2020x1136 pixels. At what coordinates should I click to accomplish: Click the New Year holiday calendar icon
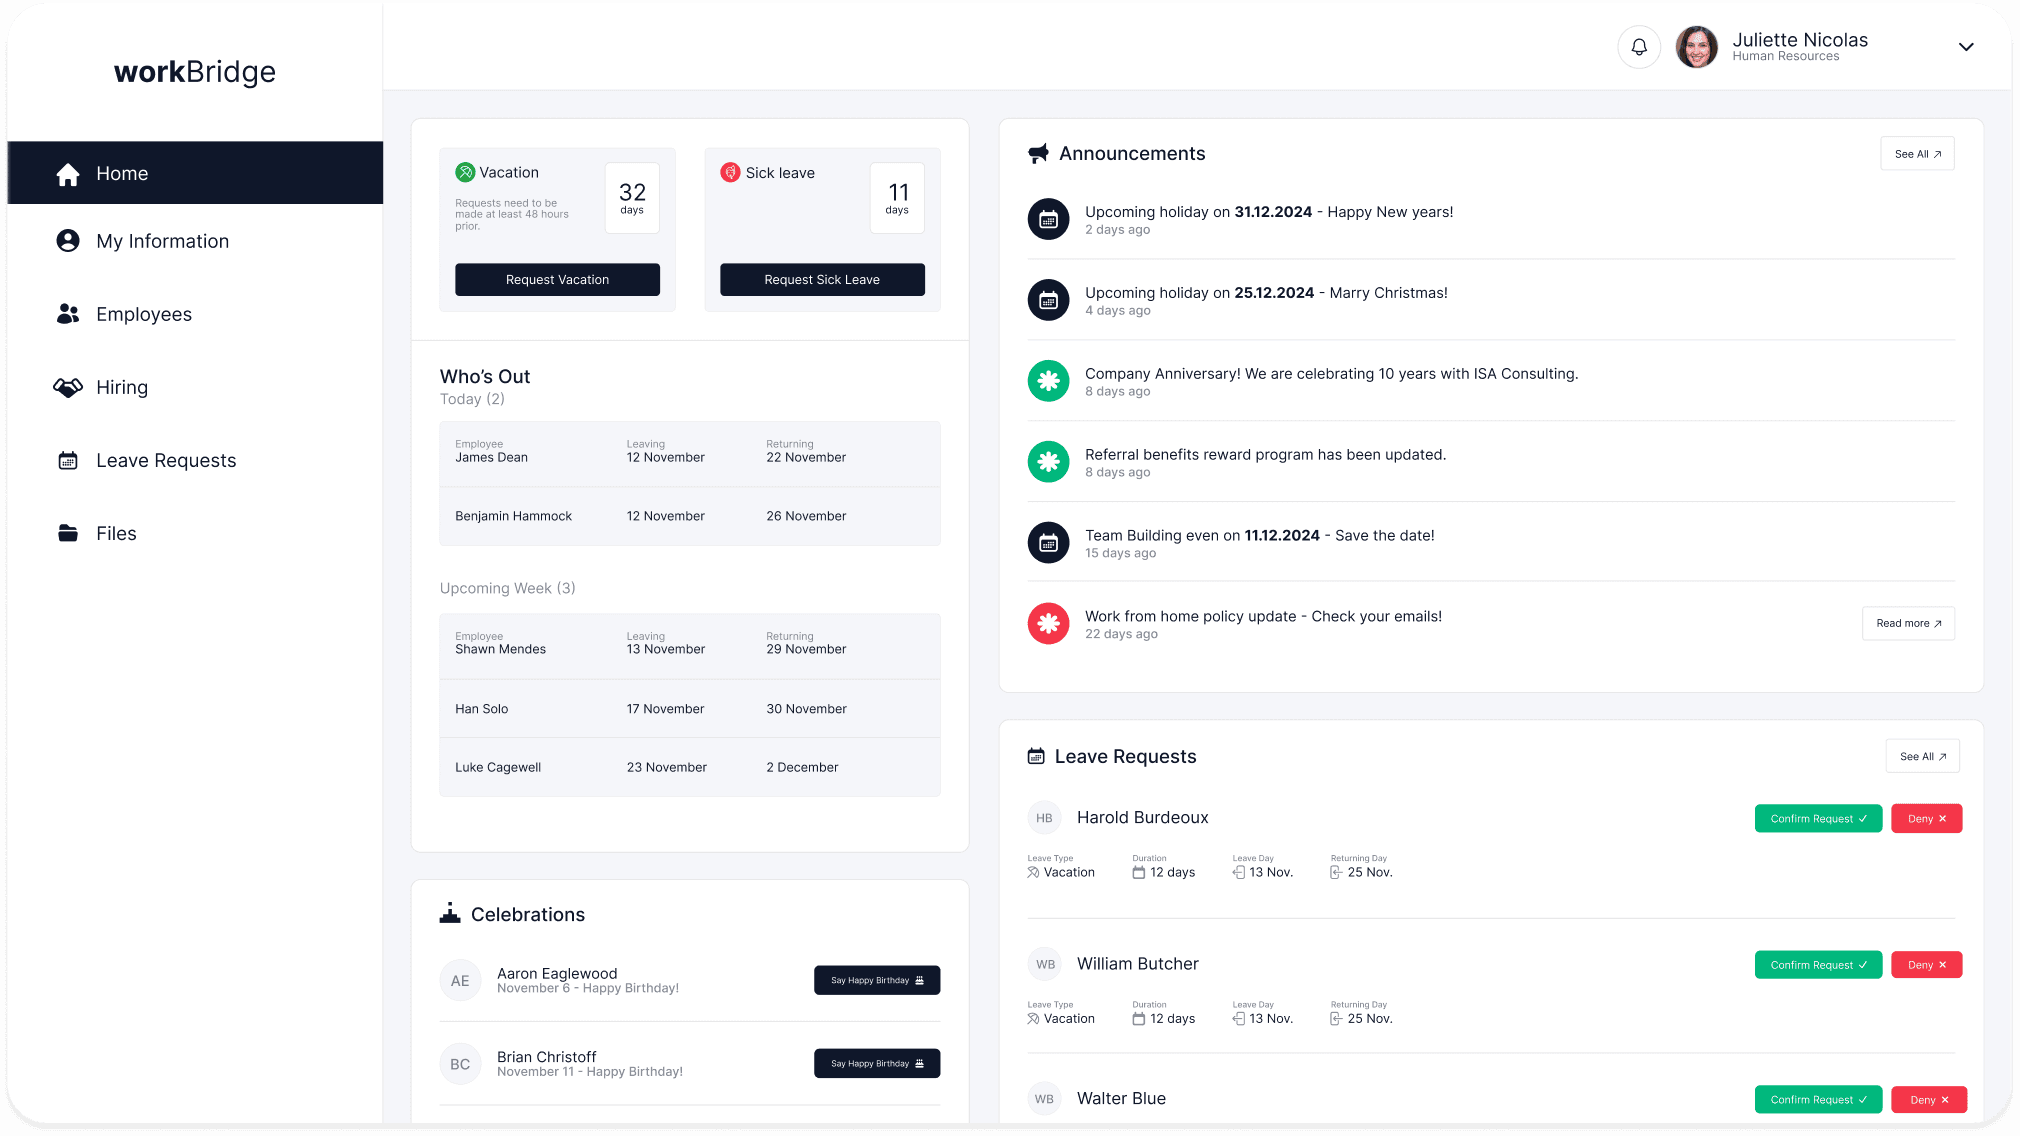(x=1048, y=219)
